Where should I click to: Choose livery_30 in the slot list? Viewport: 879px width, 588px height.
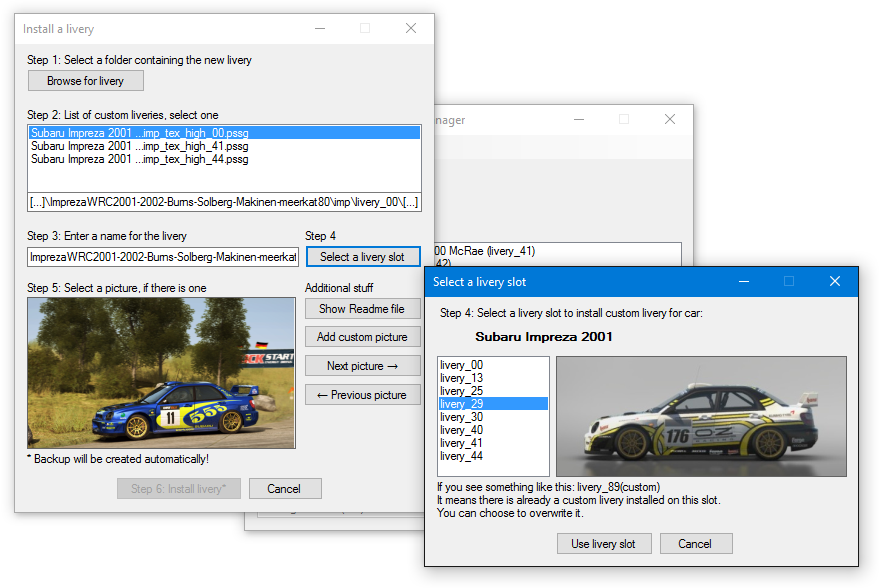pyautogui.click(x=493, y=416)
